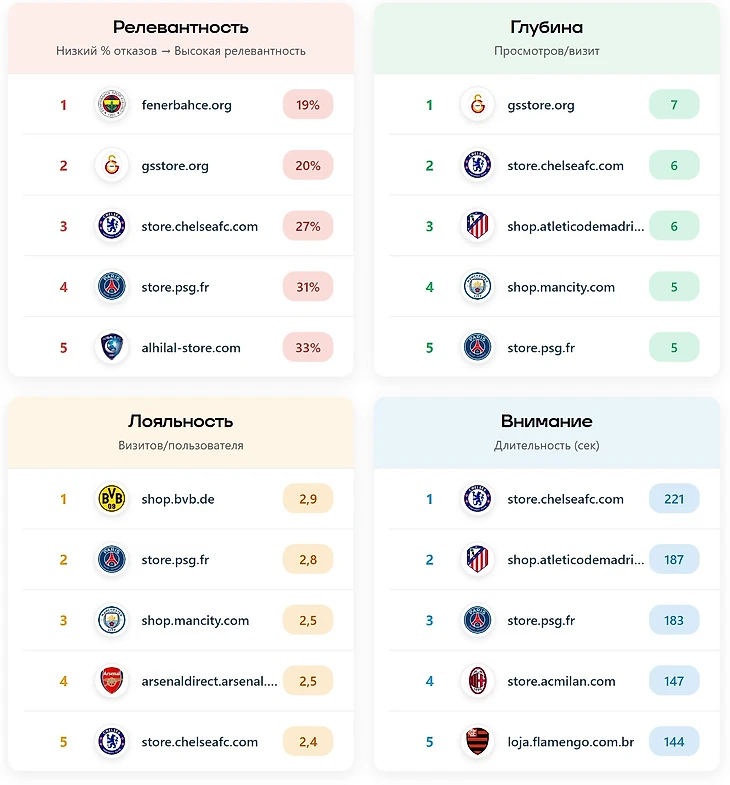Image resolution: width=730 pixels, height=785 pixels.
Task: Open fenerbahce.org link
Action: point(186,105)
